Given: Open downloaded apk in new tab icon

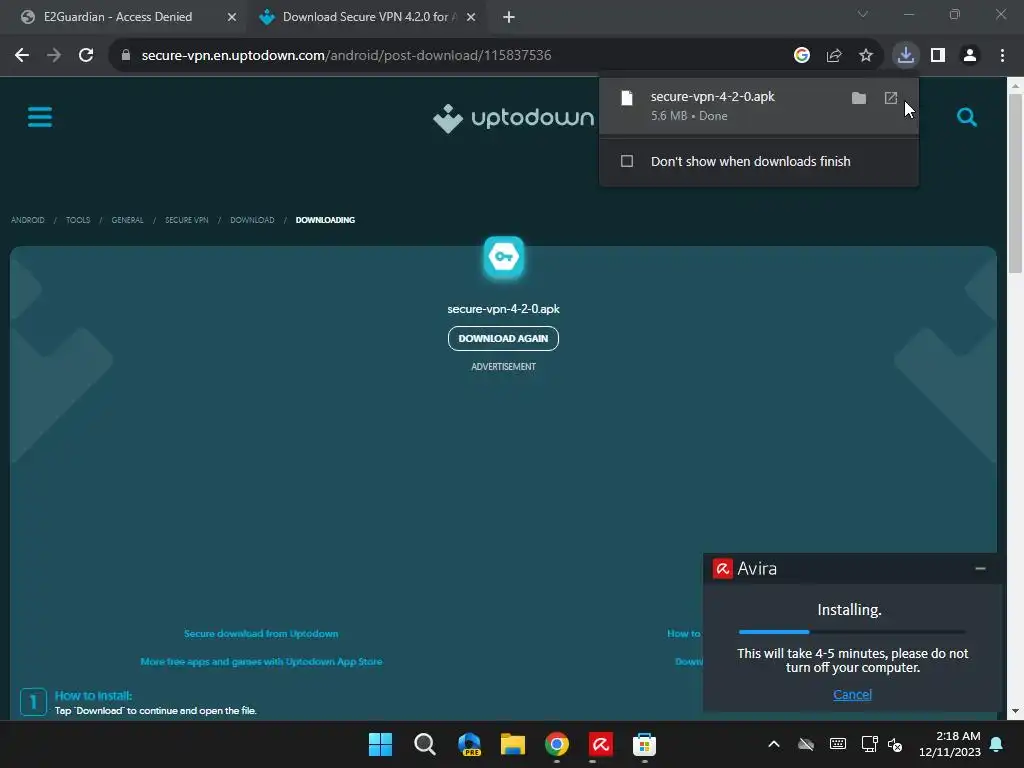Looking at the screenshot, I should click(891, 98).
